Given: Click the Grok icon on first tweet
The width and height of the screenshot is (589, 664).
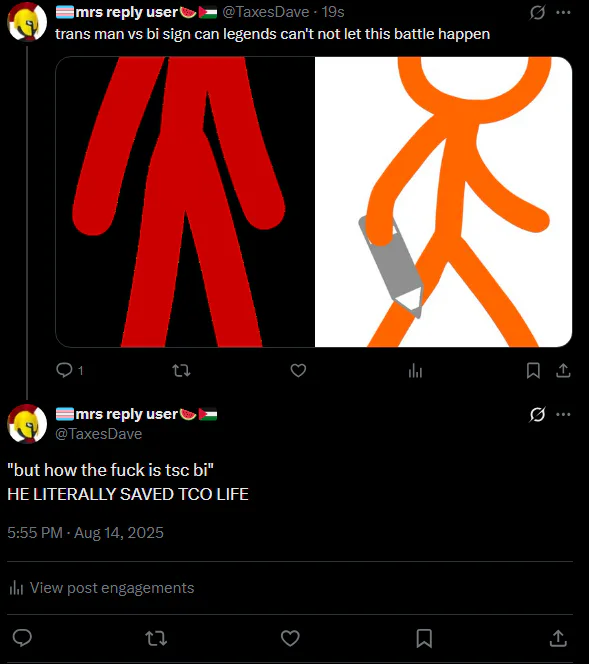Looking at the screenshot, I should [x=537, y=12].
